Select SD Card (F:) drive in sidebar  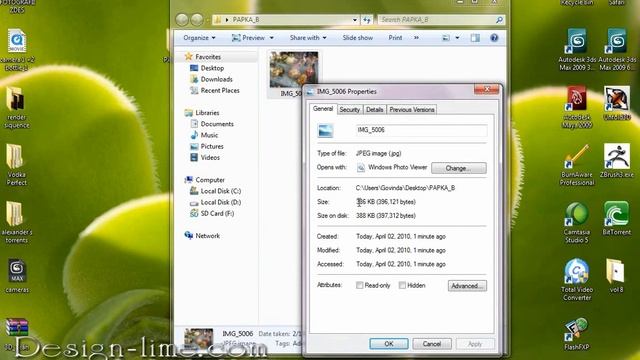[x=212, y=213]
